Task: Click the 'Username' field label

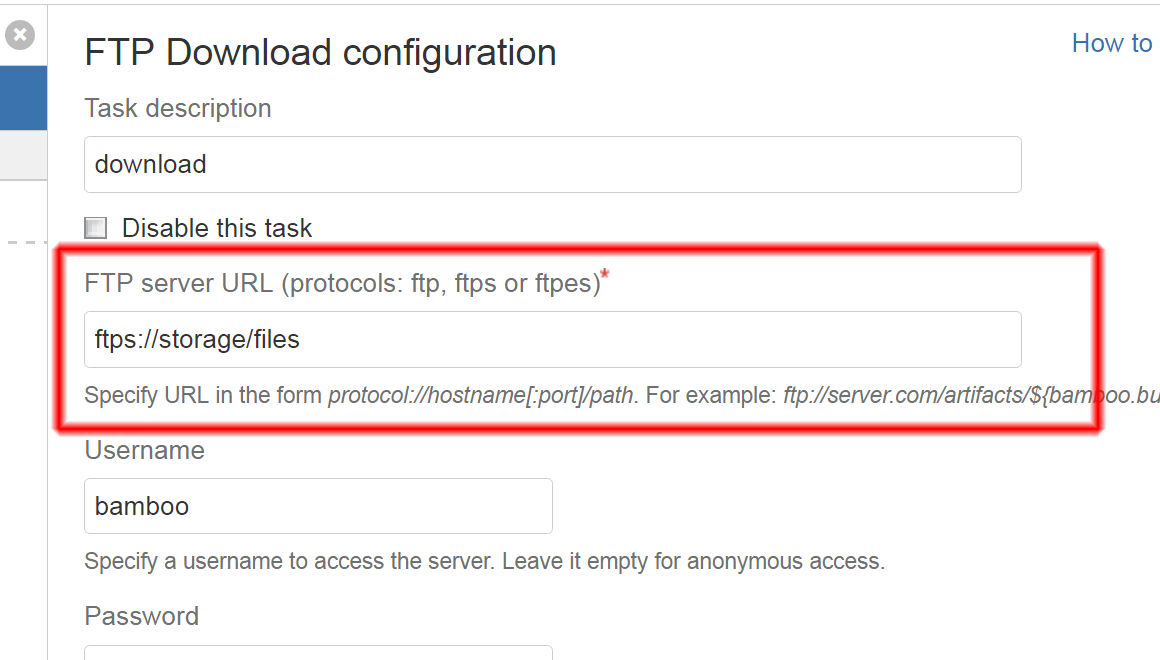Action: pos(144,450)
